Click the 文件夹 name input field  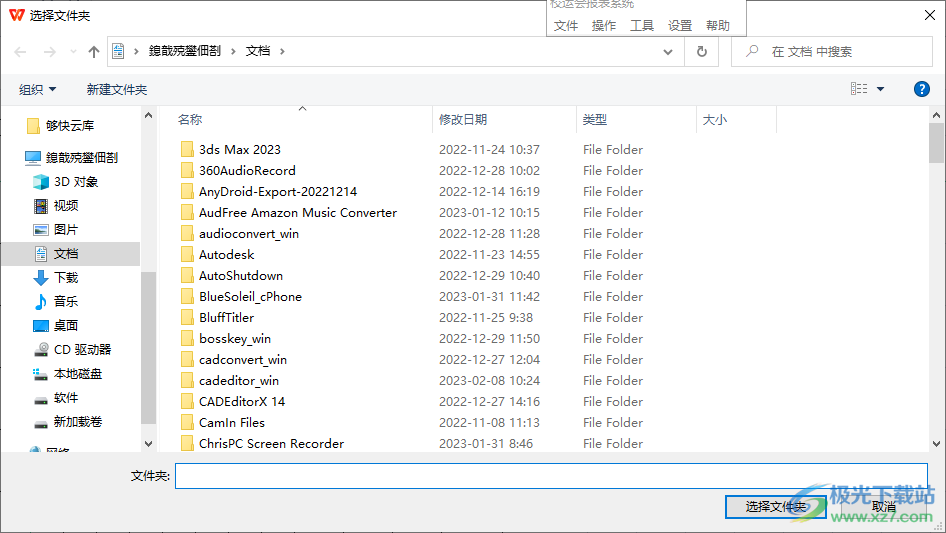[x=551, y=476]
